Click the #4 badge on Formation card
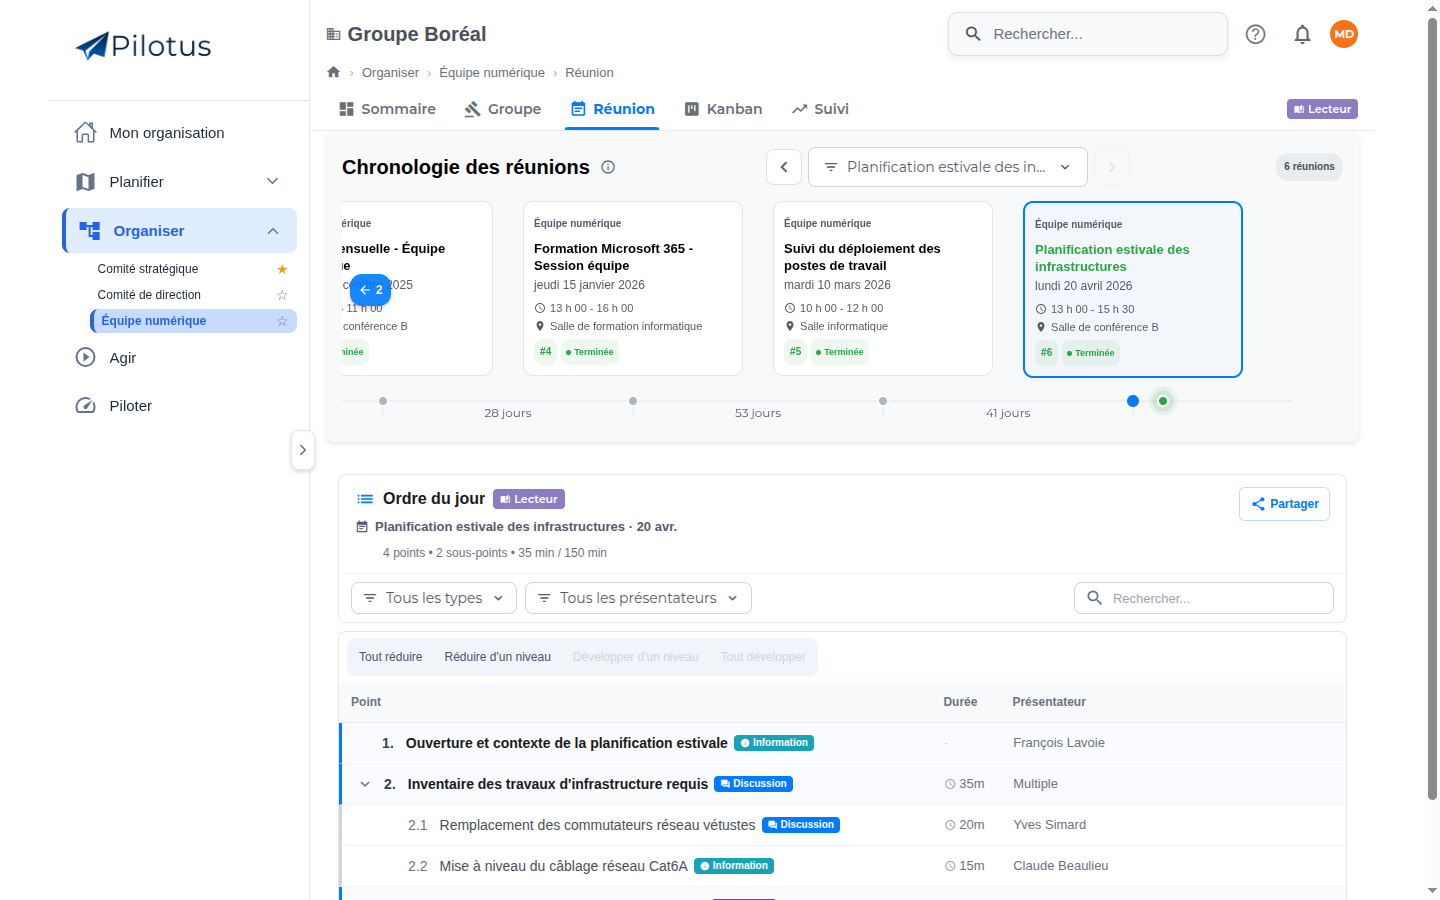Viewport: 1440px width, 900px height. pos(545,352)
